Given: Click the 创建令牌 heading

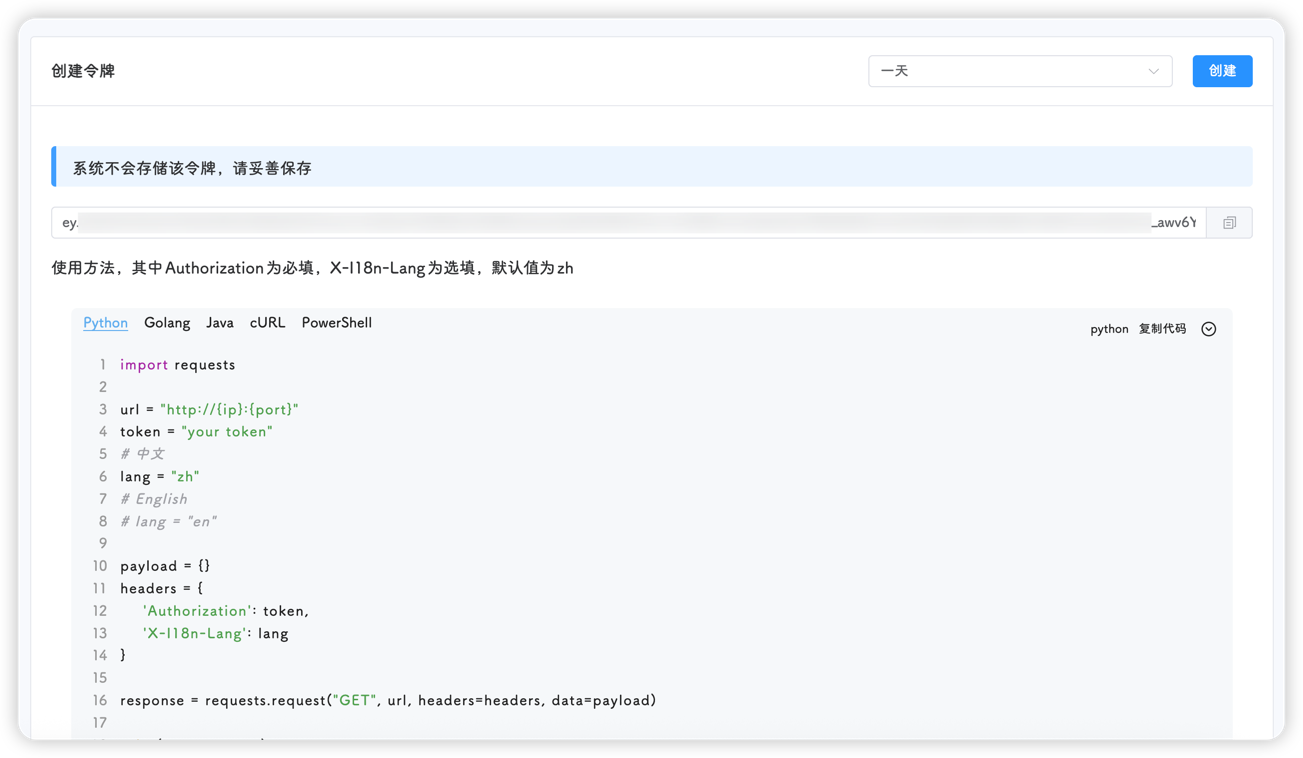Looking at the screenshot, I should pos(83,71).
